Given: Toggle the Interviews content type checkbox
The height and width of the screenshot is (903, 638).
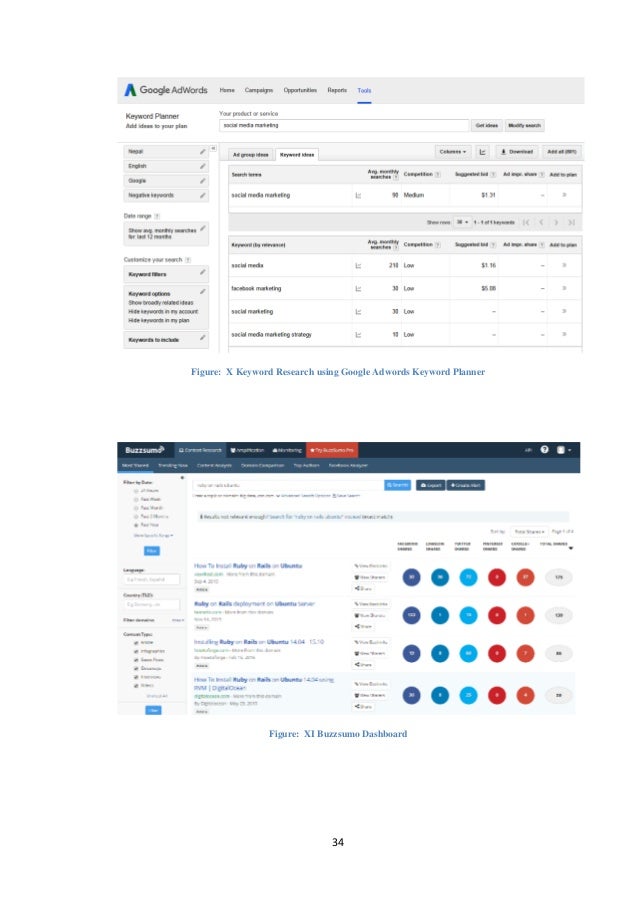Looking at the screenshot, I should pyautogui.click(x=136, y=677).
